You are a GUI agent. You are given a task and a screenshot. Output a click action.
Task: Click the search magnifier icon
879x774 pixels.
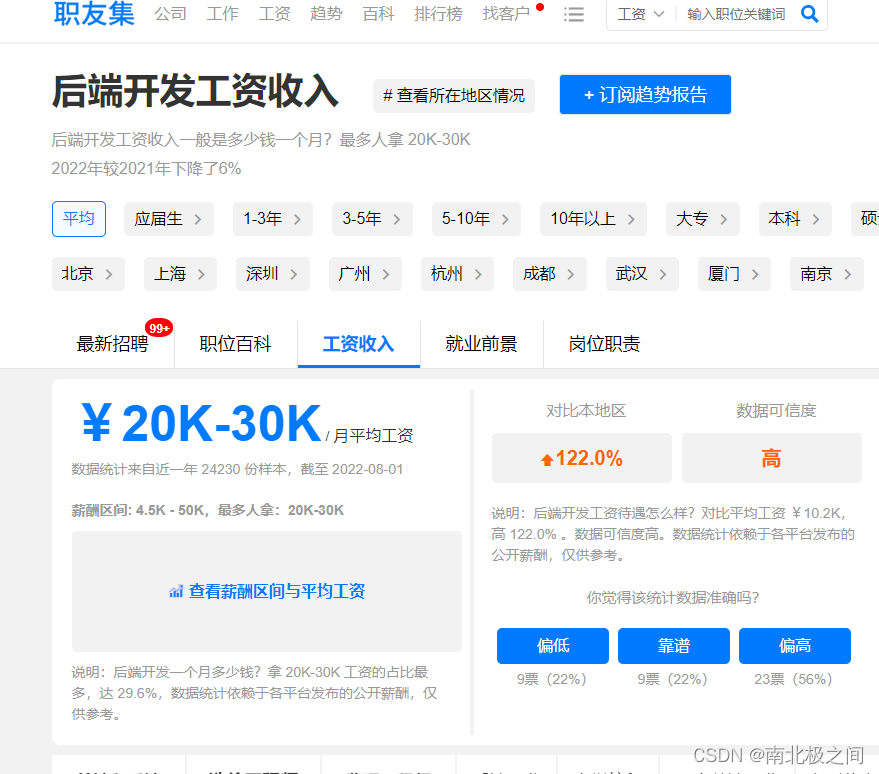tap(809, 15)
